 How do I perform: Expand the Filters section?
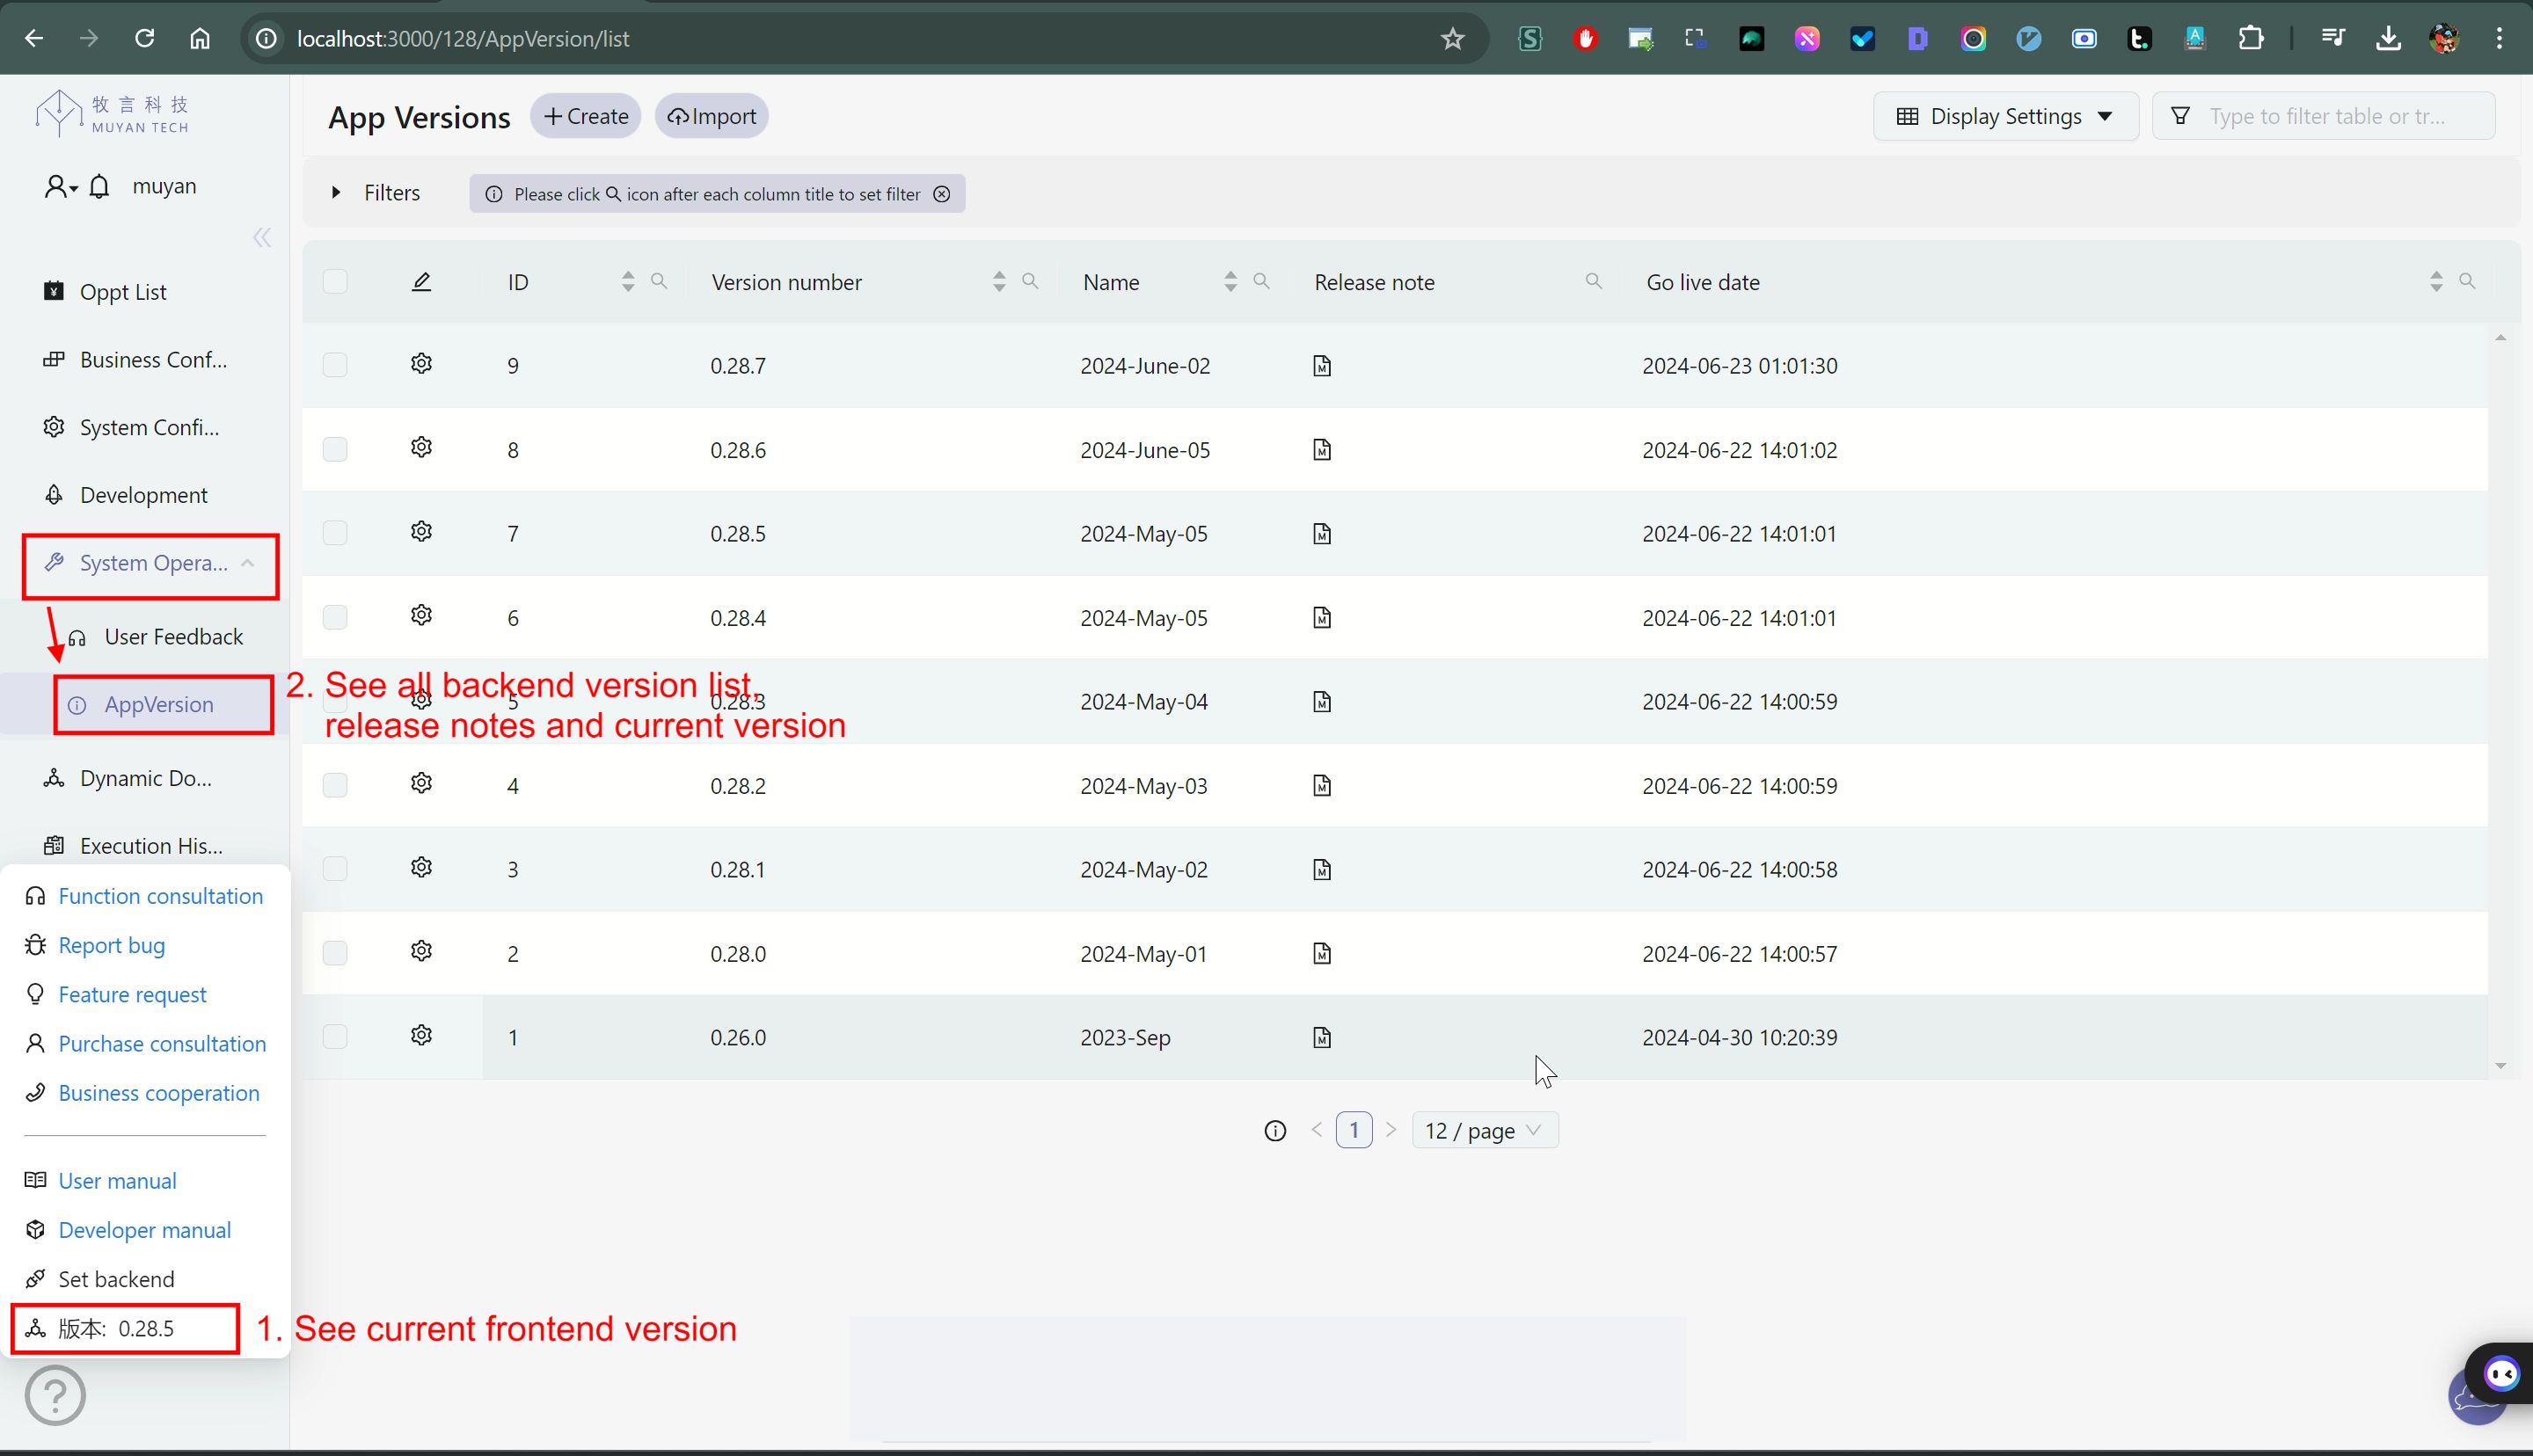[376, 193]
